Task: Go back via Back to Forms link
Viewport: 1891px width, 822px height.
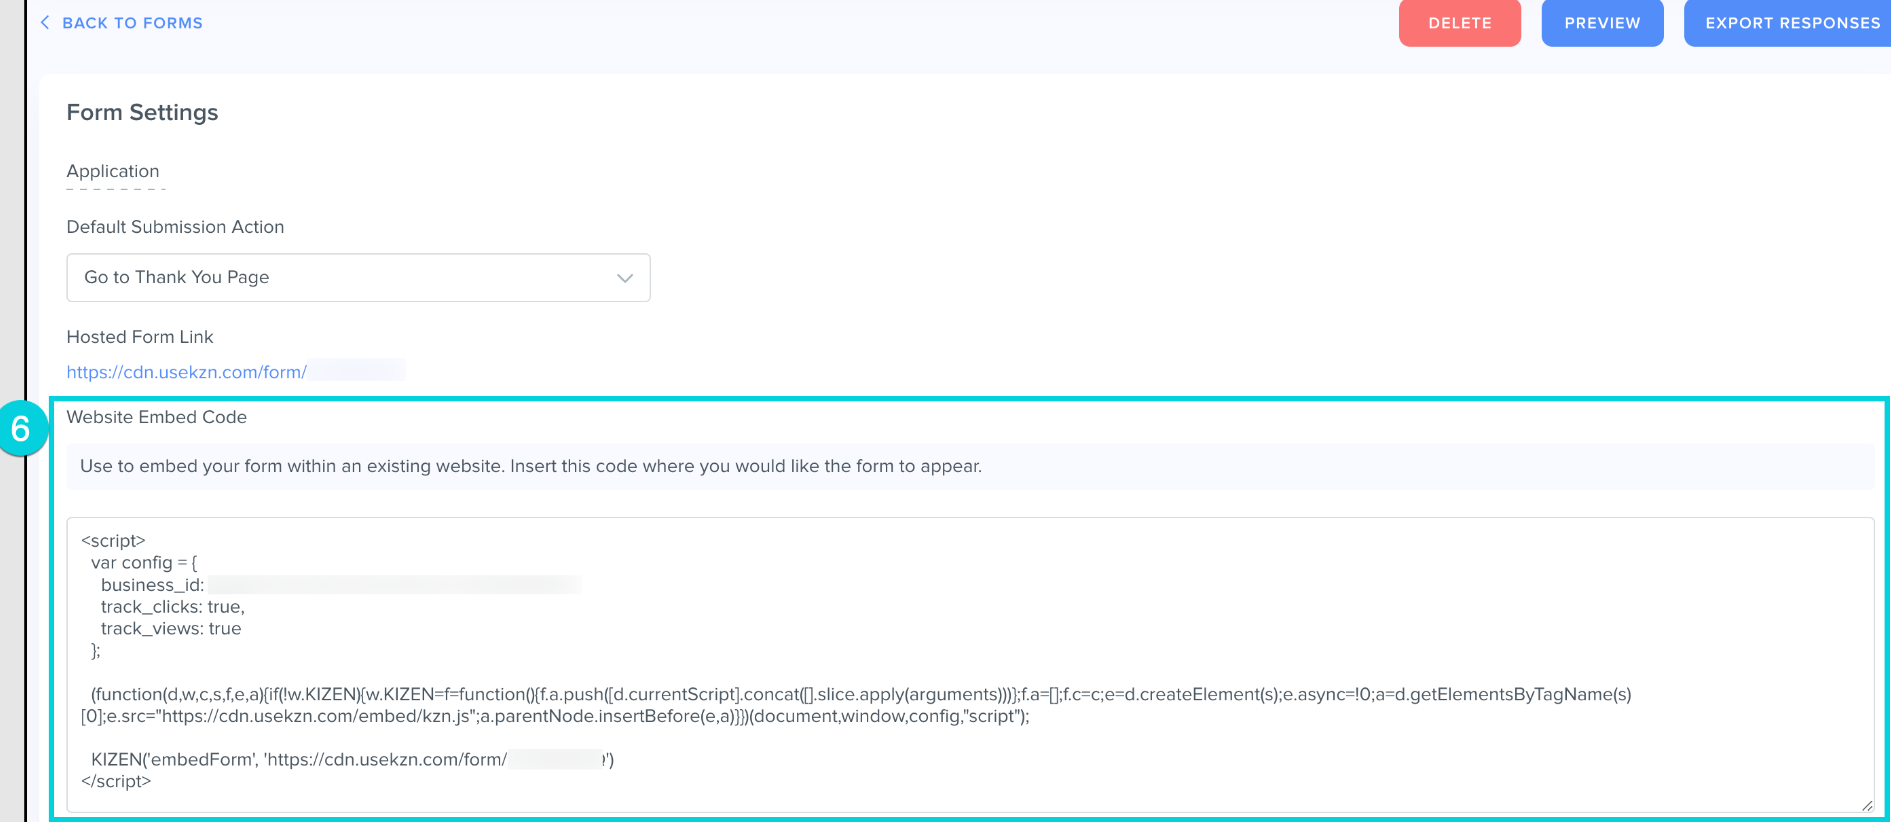Action: click(121, 23)
